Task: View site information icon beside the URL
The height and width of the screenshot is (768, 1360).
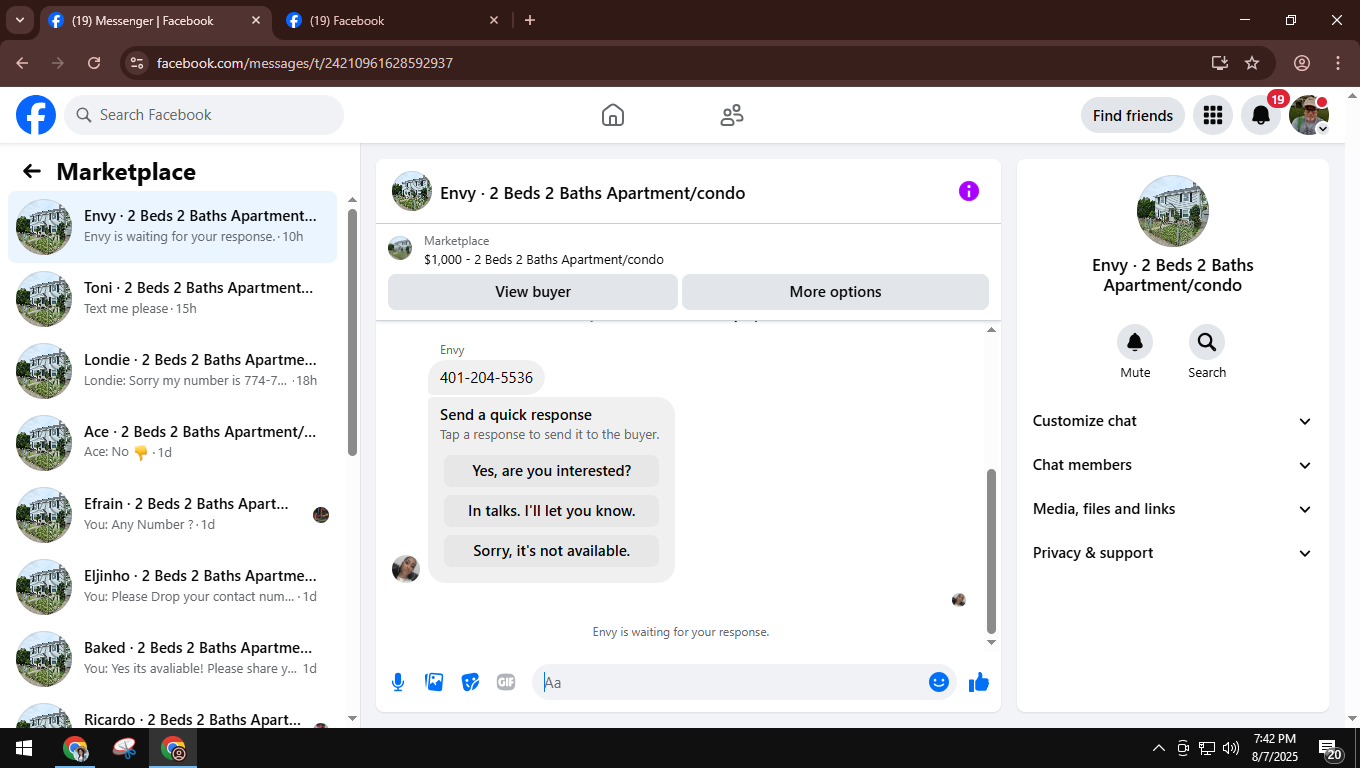Action: (138, 63)
